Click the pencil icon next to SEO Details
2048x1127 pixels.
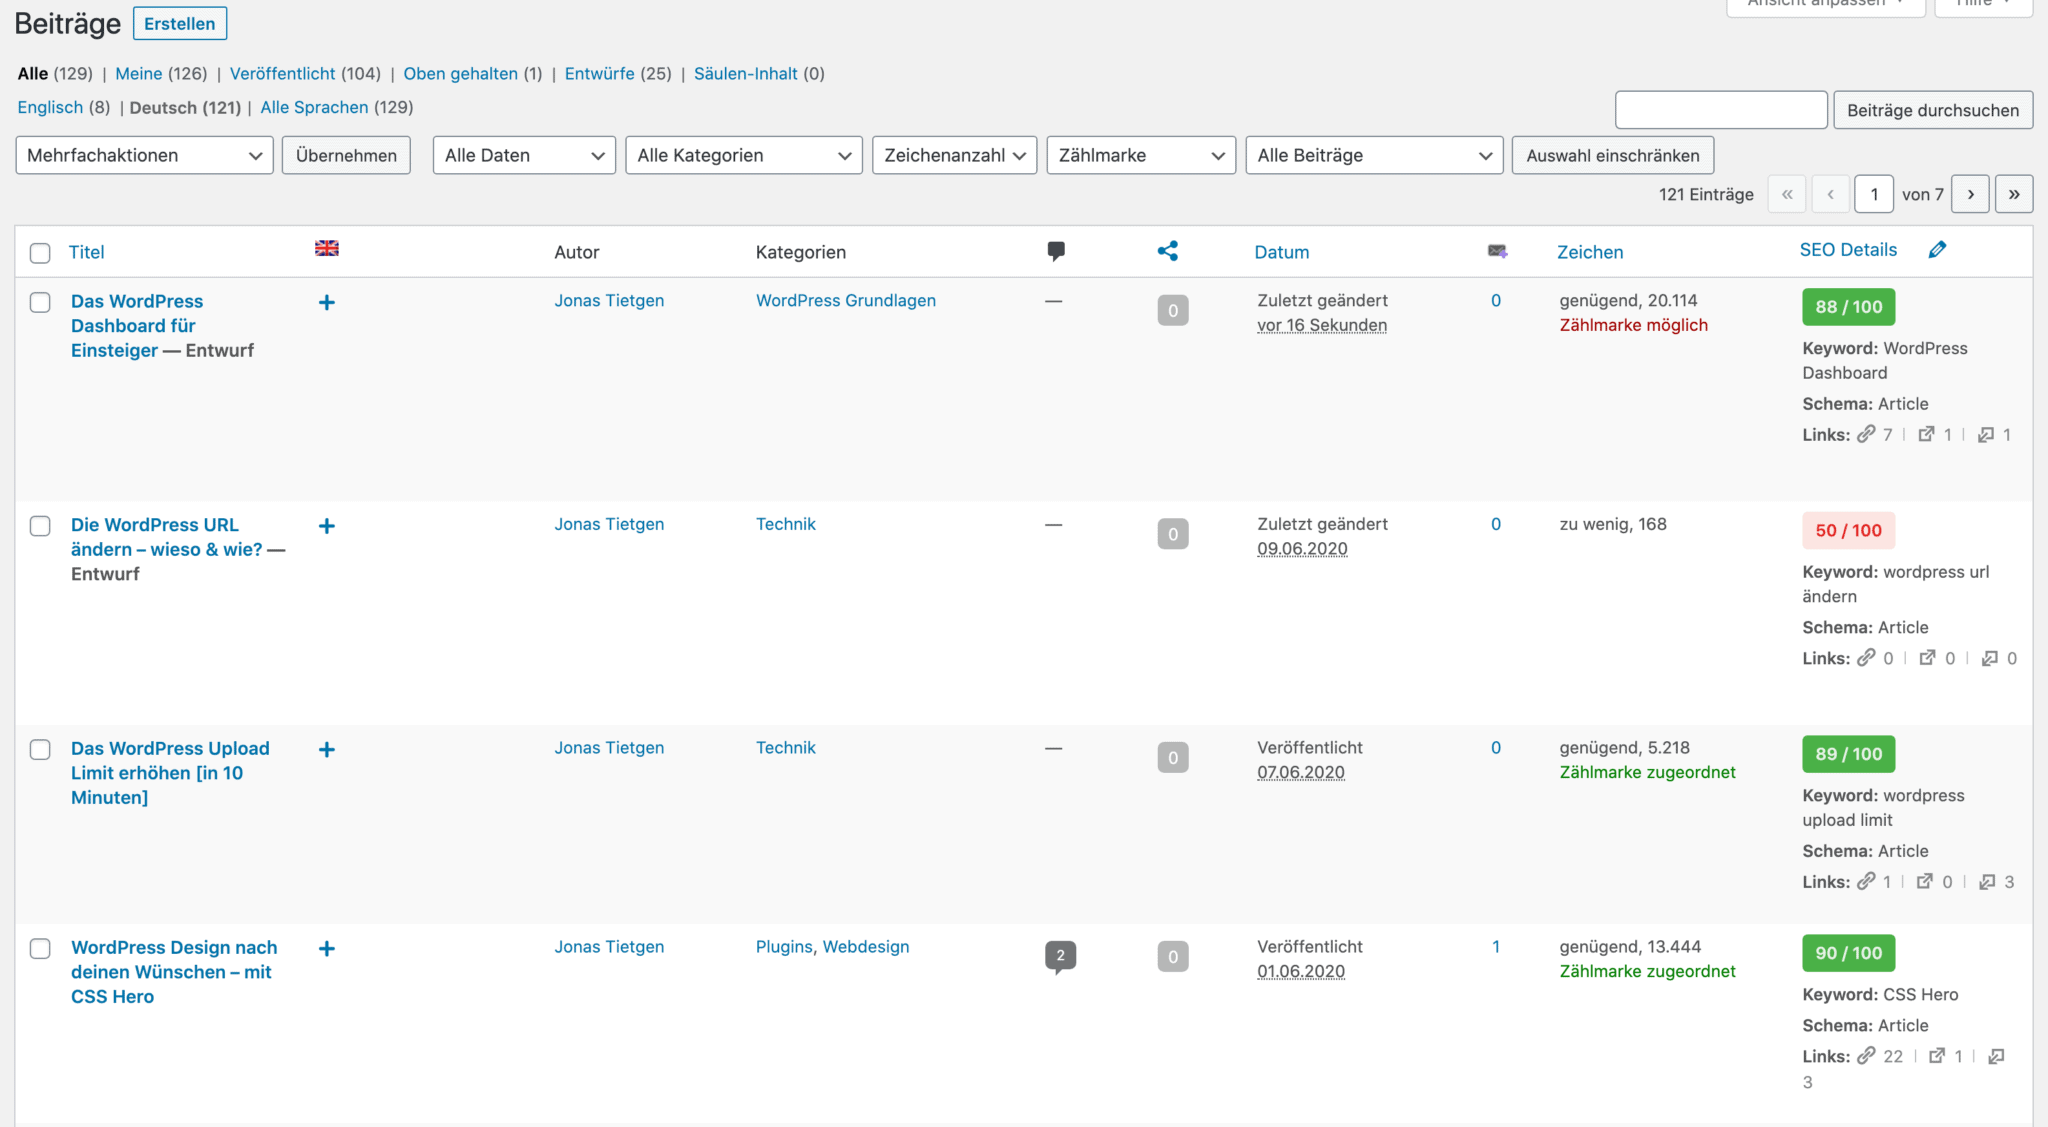[x=1937, y=248]
